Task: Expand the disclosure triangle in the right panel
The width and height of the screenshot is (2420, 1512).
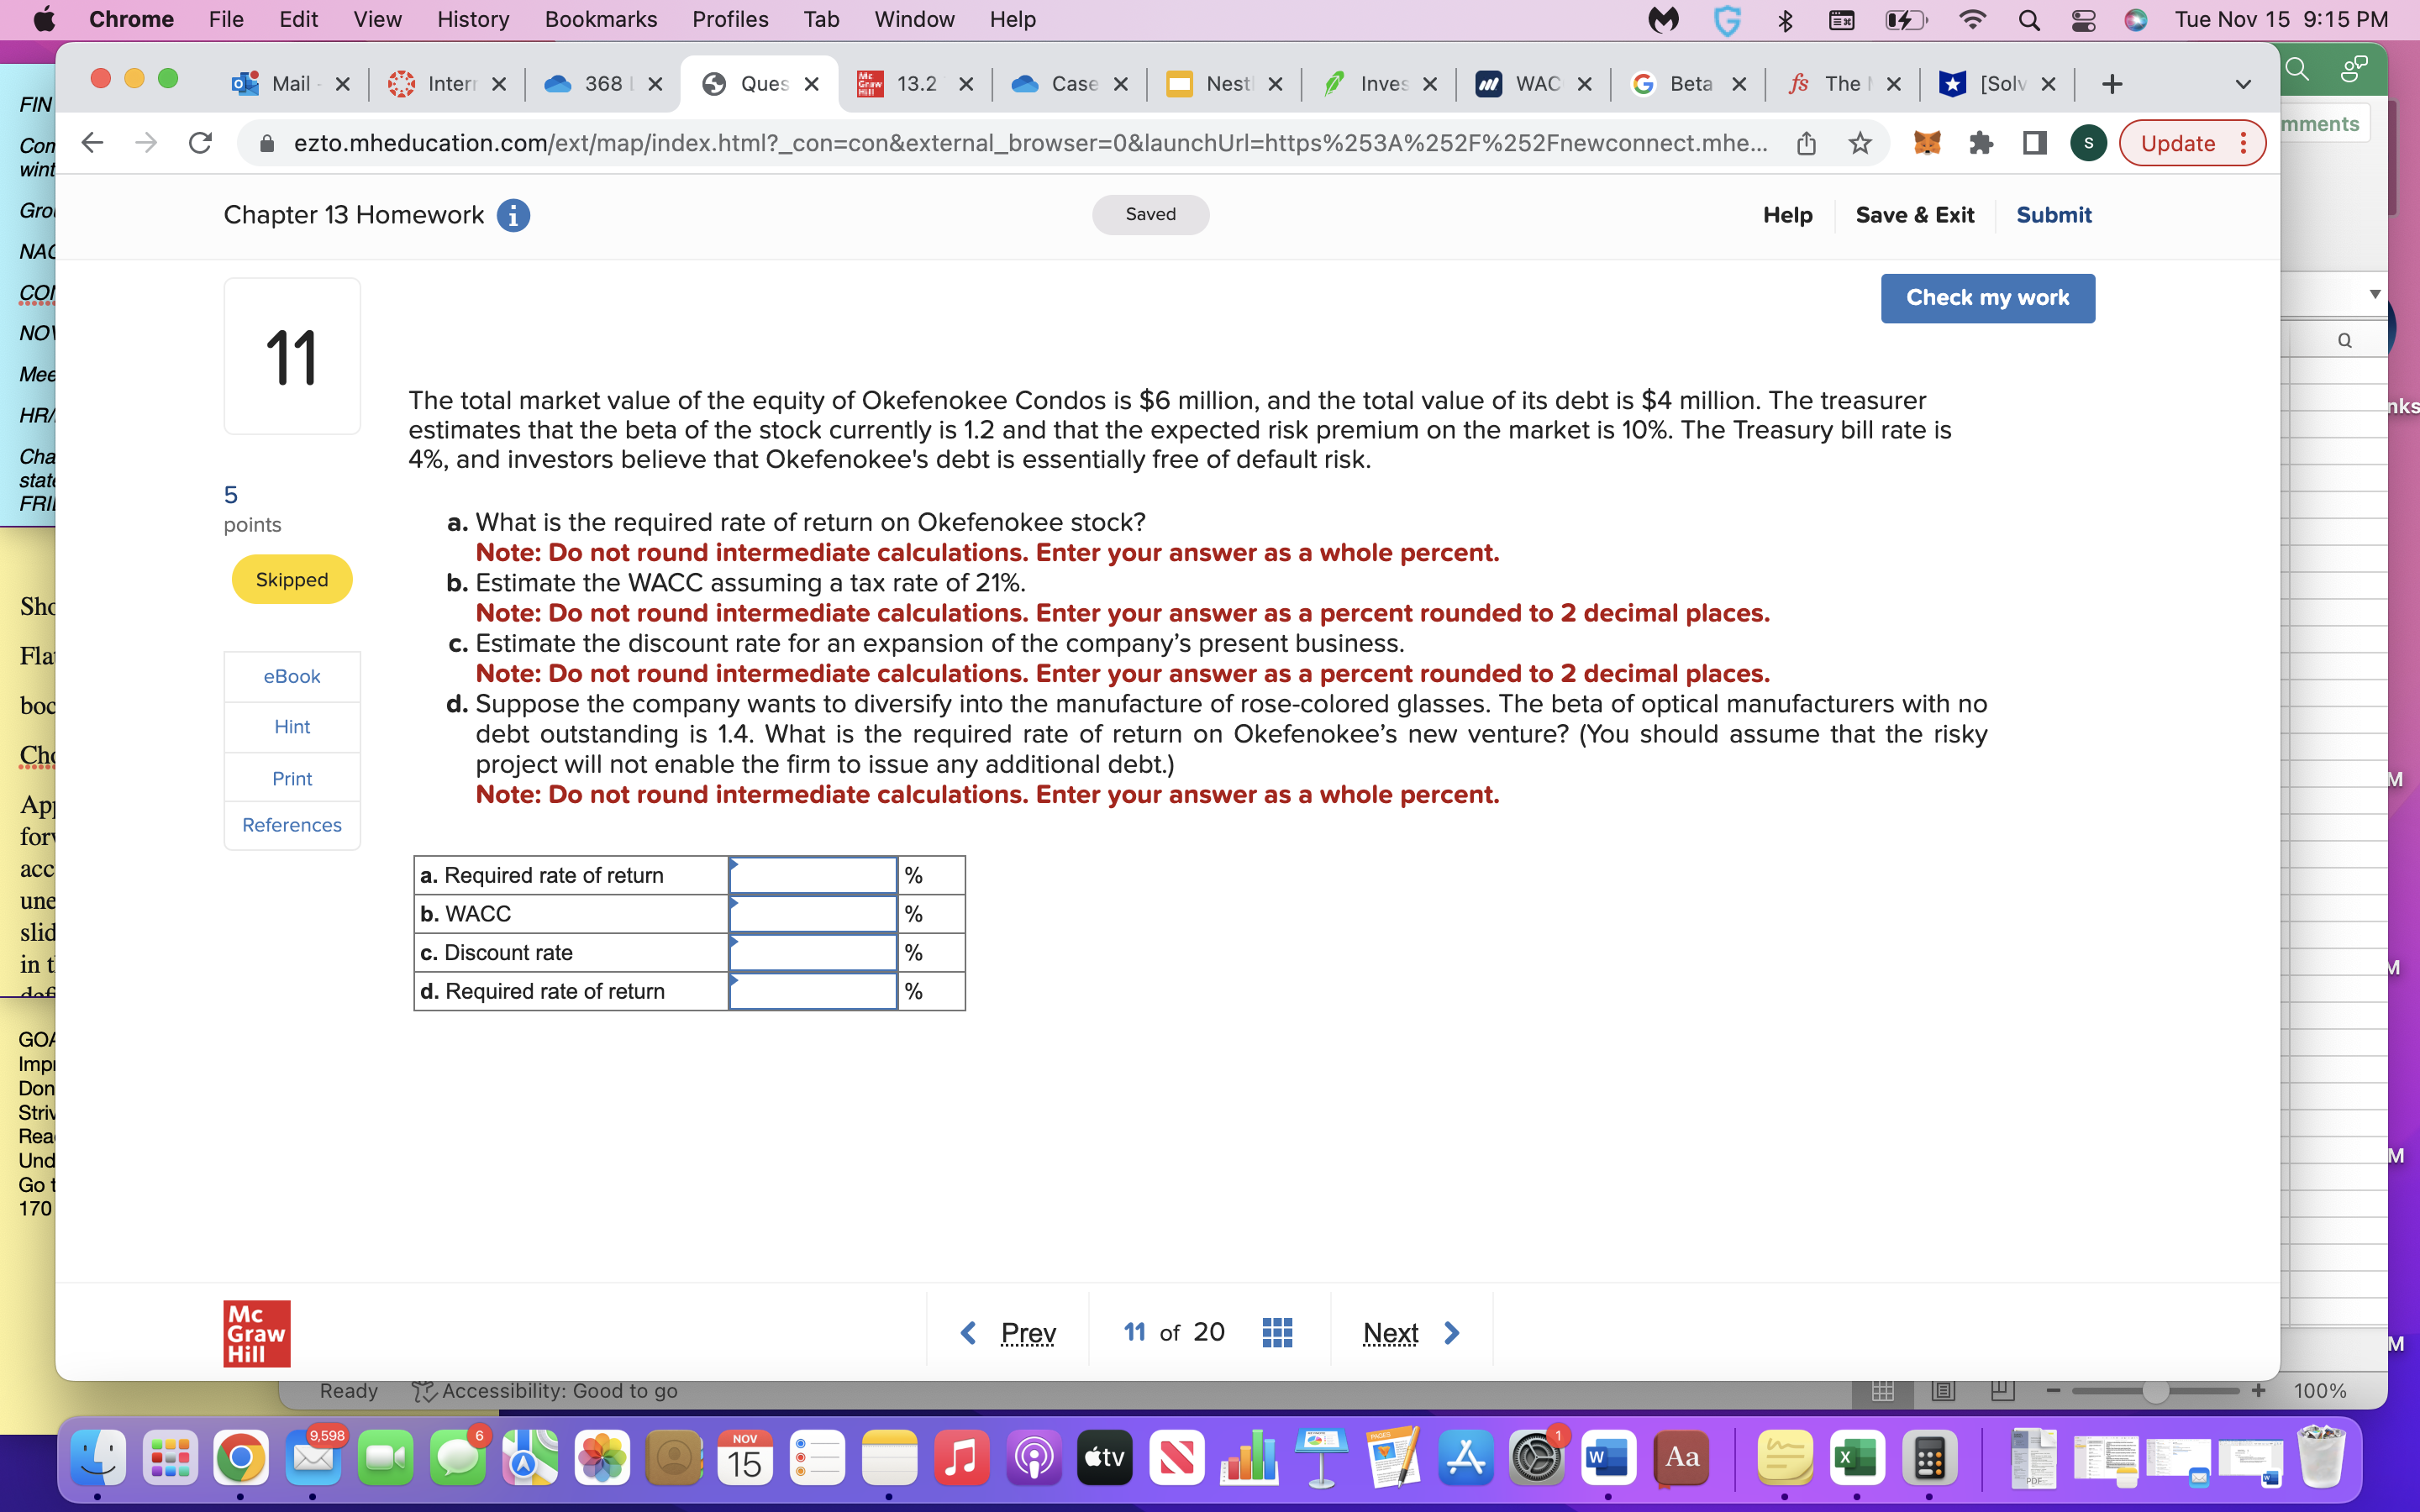Action: coord(2374,293)
